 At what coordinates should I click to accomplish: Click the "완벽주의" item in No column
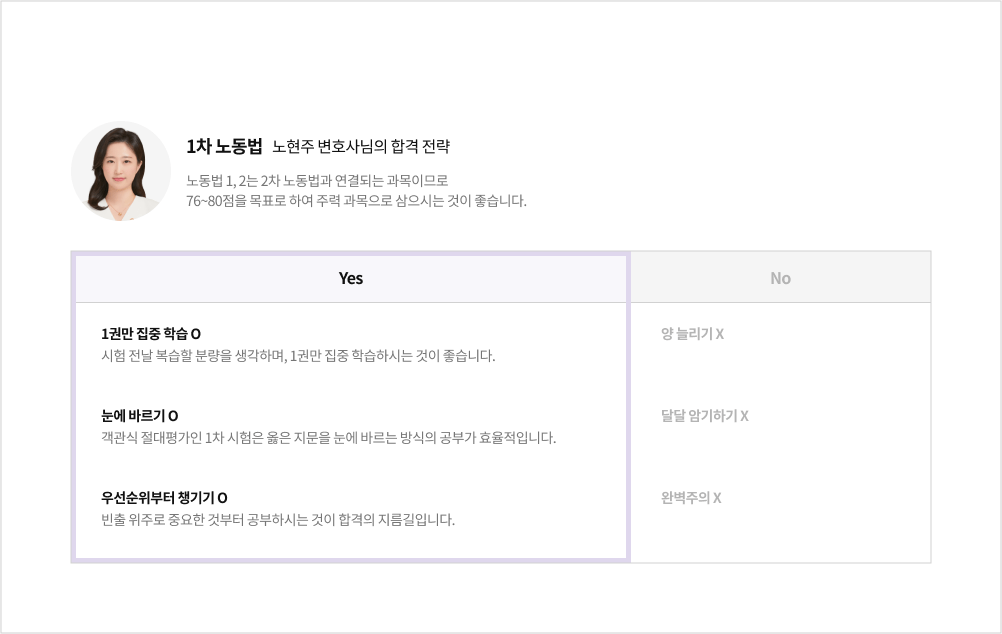coord(685,498)
